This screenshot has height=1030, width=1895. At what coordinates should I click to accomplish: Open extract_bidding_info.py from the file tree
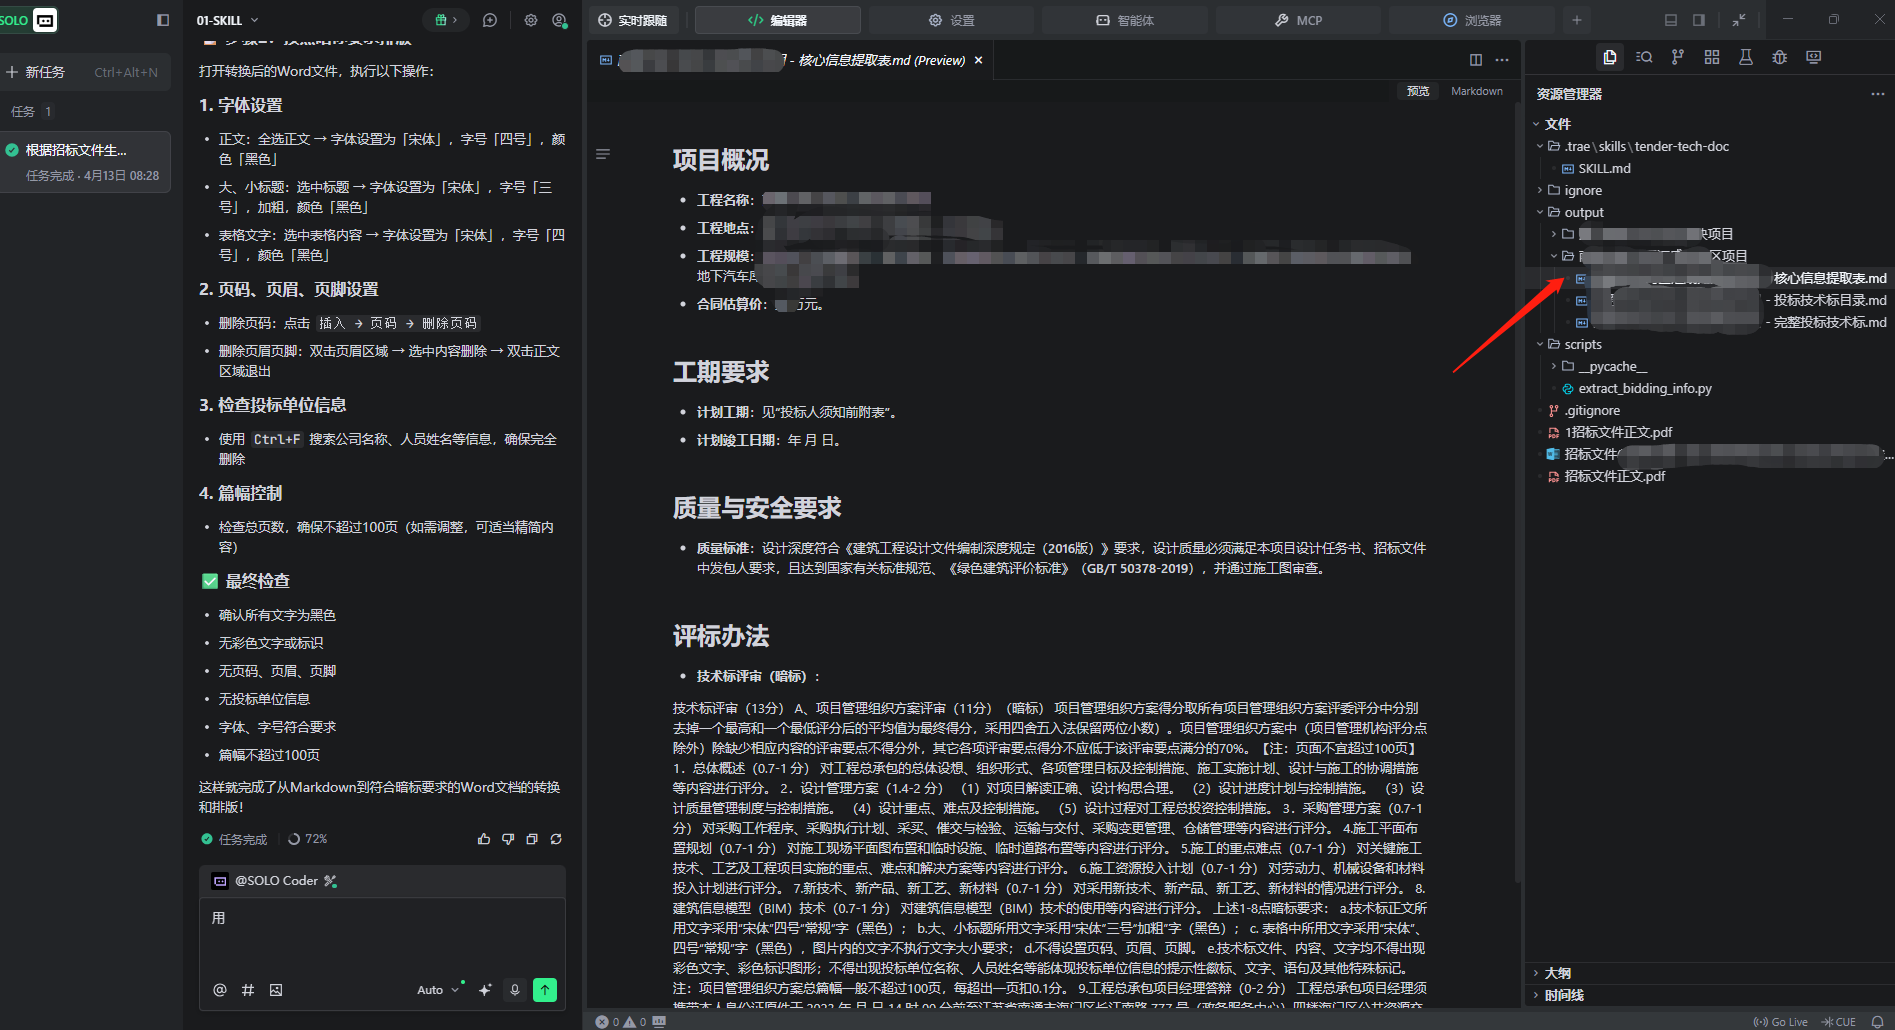pyautogui.click(x=1644, y=388)
